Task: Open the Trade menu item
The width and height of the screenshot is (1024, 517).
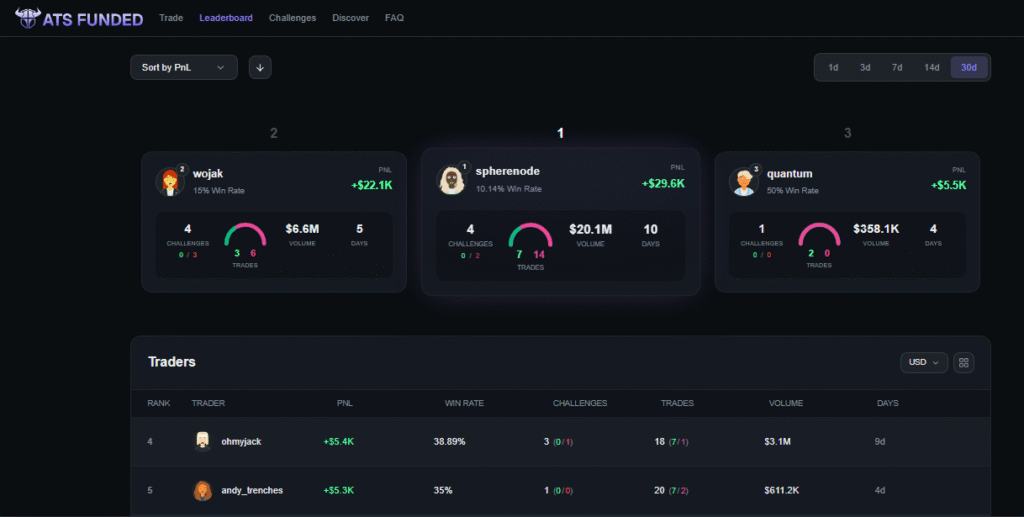Action: [171, 18]
